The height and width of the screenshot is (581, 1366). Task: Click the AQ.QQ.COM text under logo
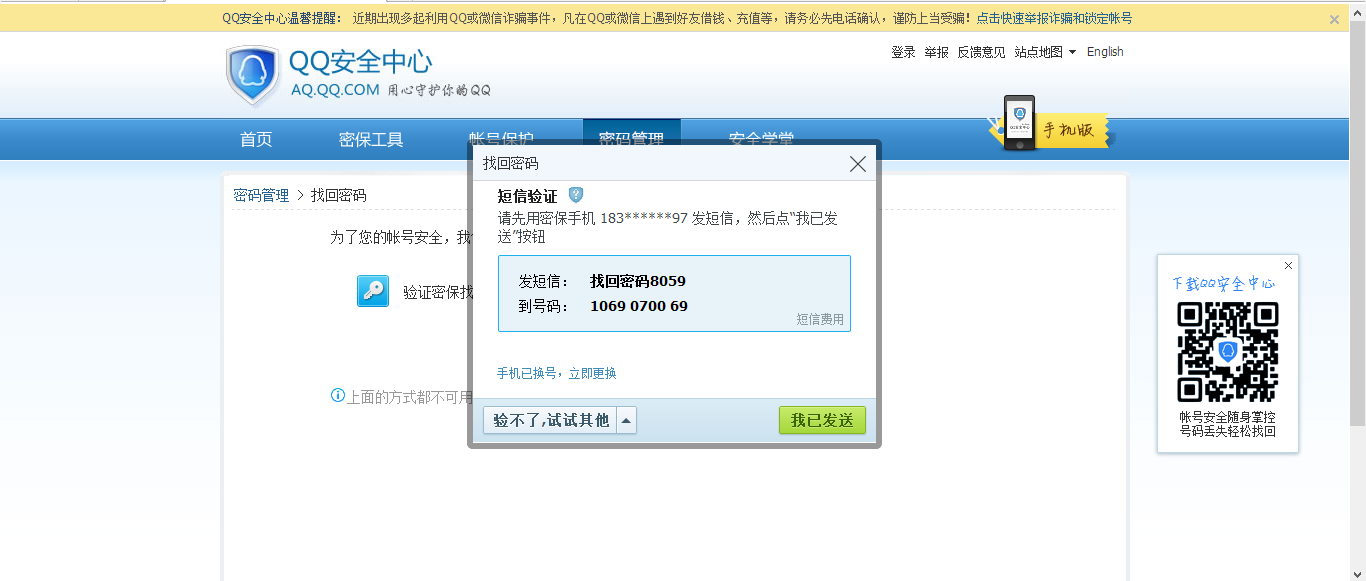tap(335, 90)
